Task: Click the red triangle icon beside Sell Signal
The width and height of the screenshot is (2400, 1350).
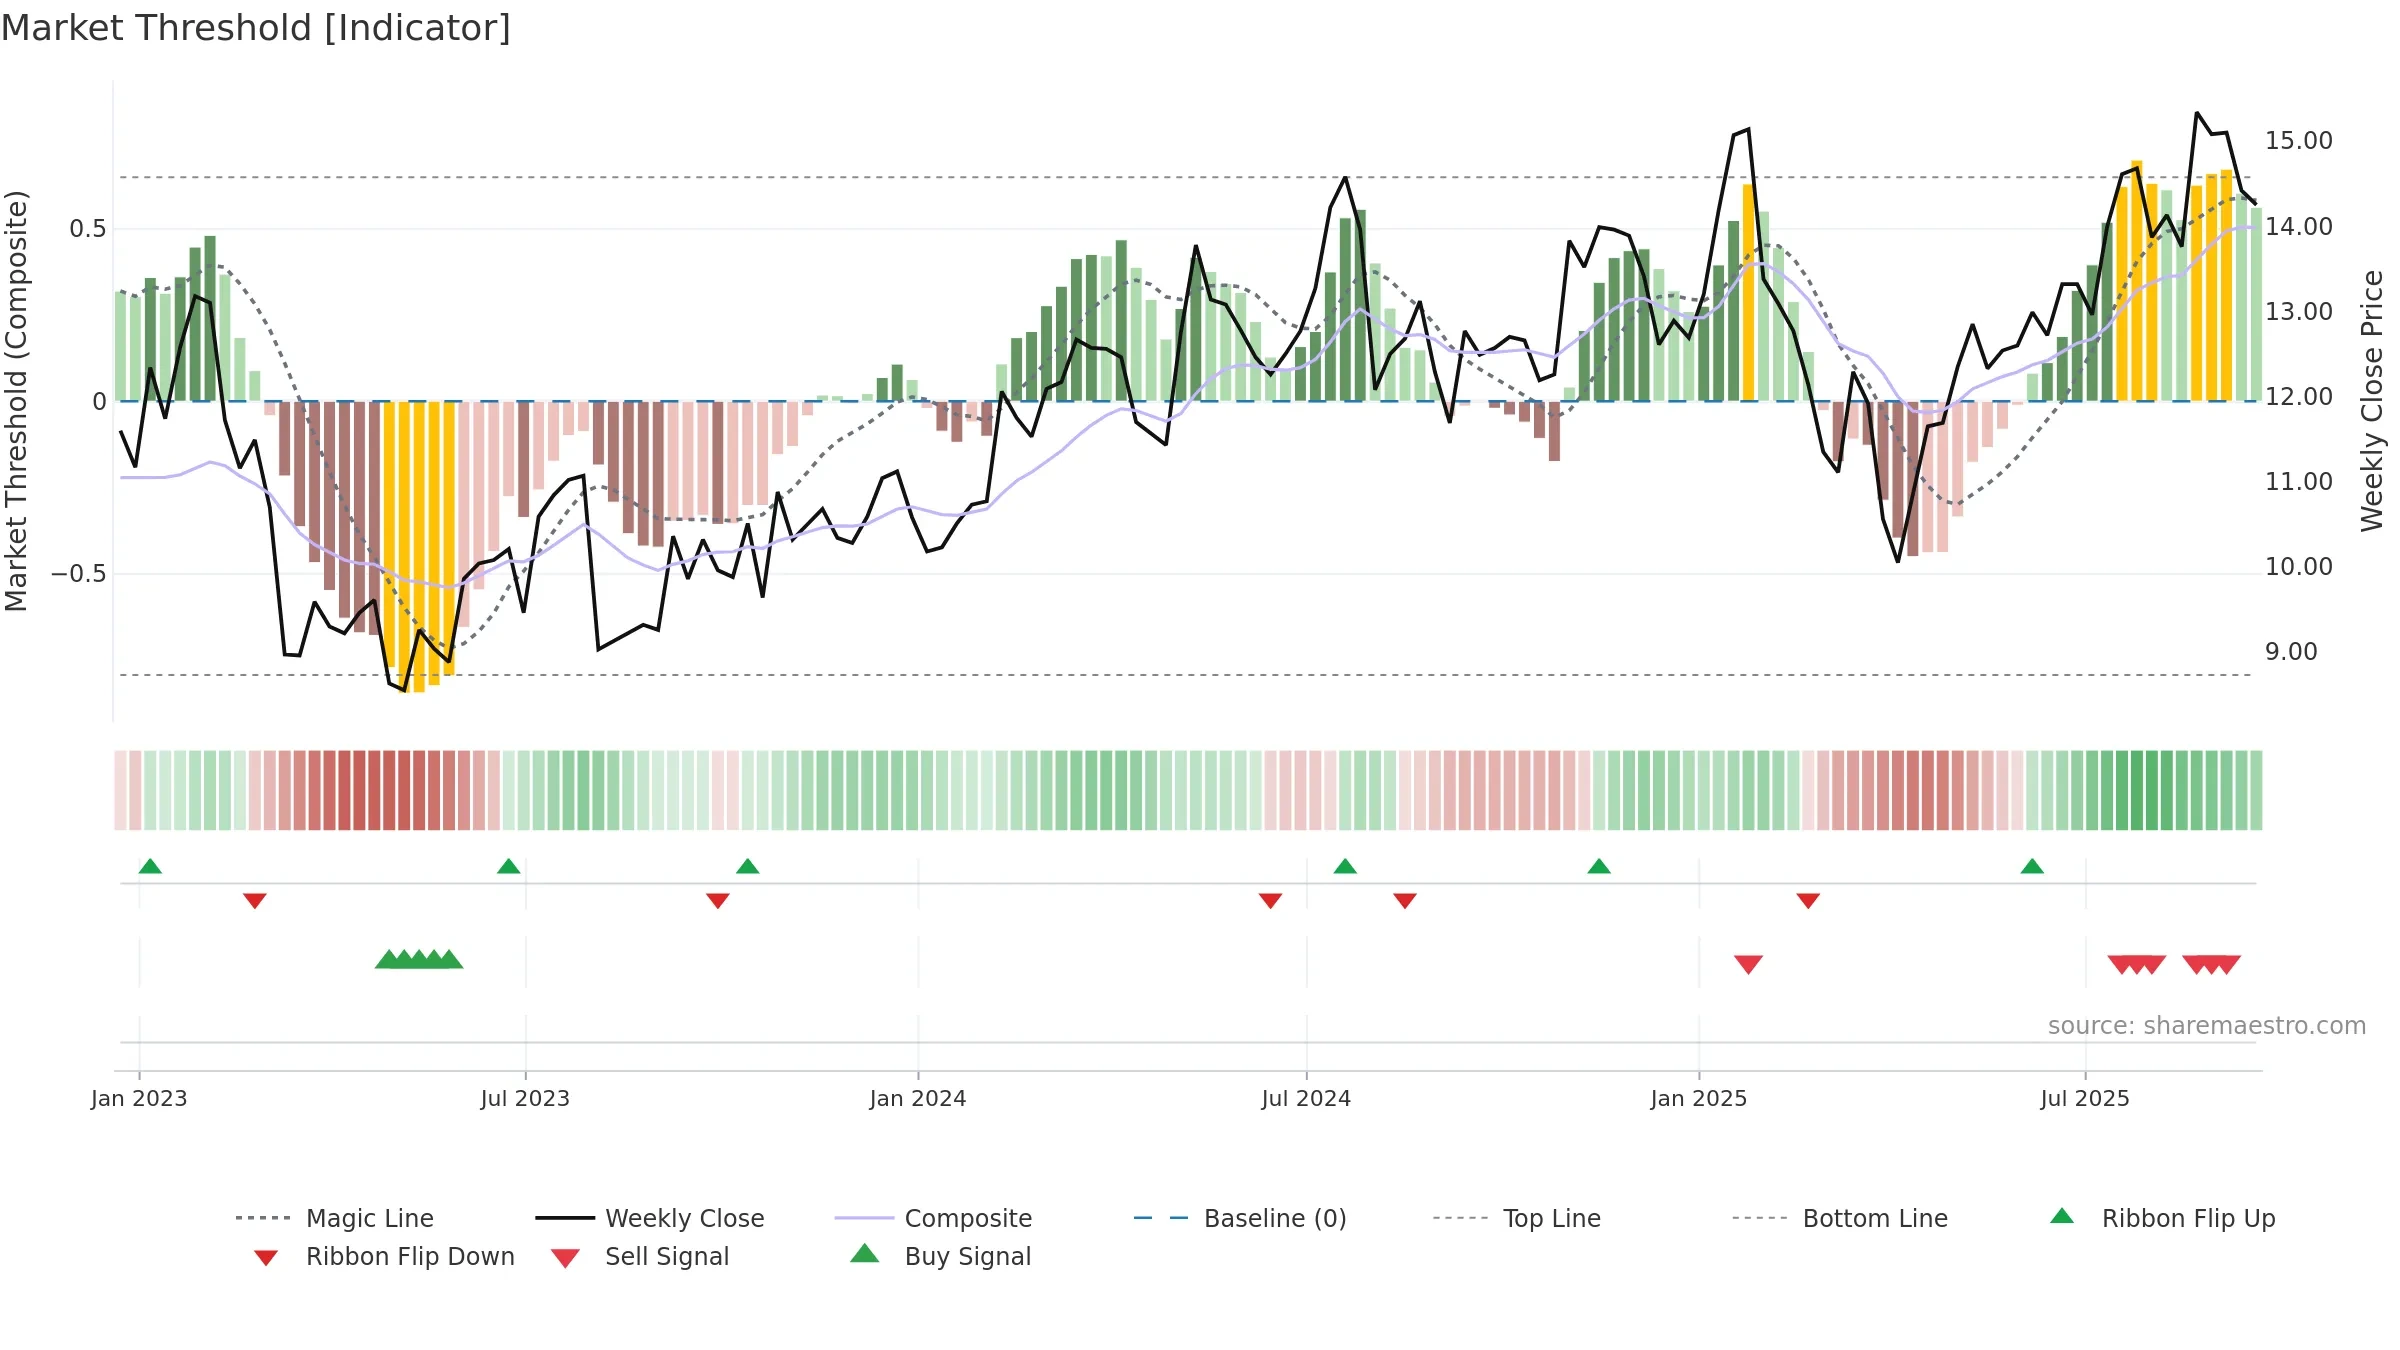Action: 565,1258
